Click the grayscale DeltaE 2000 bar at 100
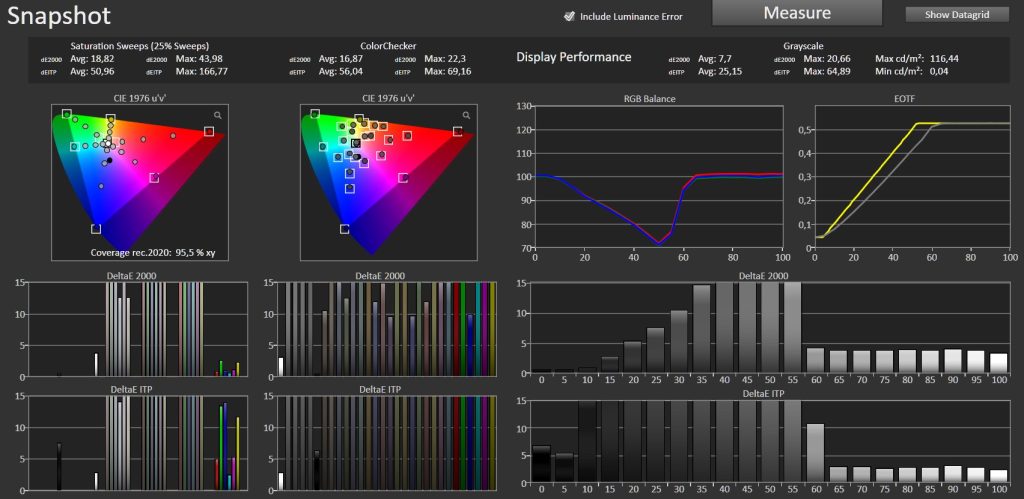The height and width of the screenshot is (499, 1024). (999, 363)
